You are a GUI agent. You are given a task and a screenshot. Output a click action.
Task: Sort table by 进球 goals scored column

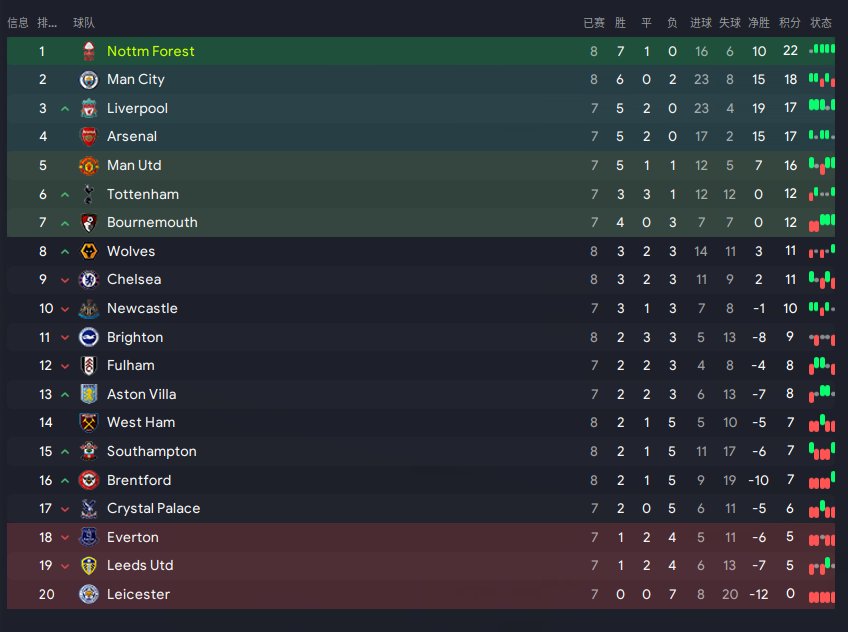point(701,23)
